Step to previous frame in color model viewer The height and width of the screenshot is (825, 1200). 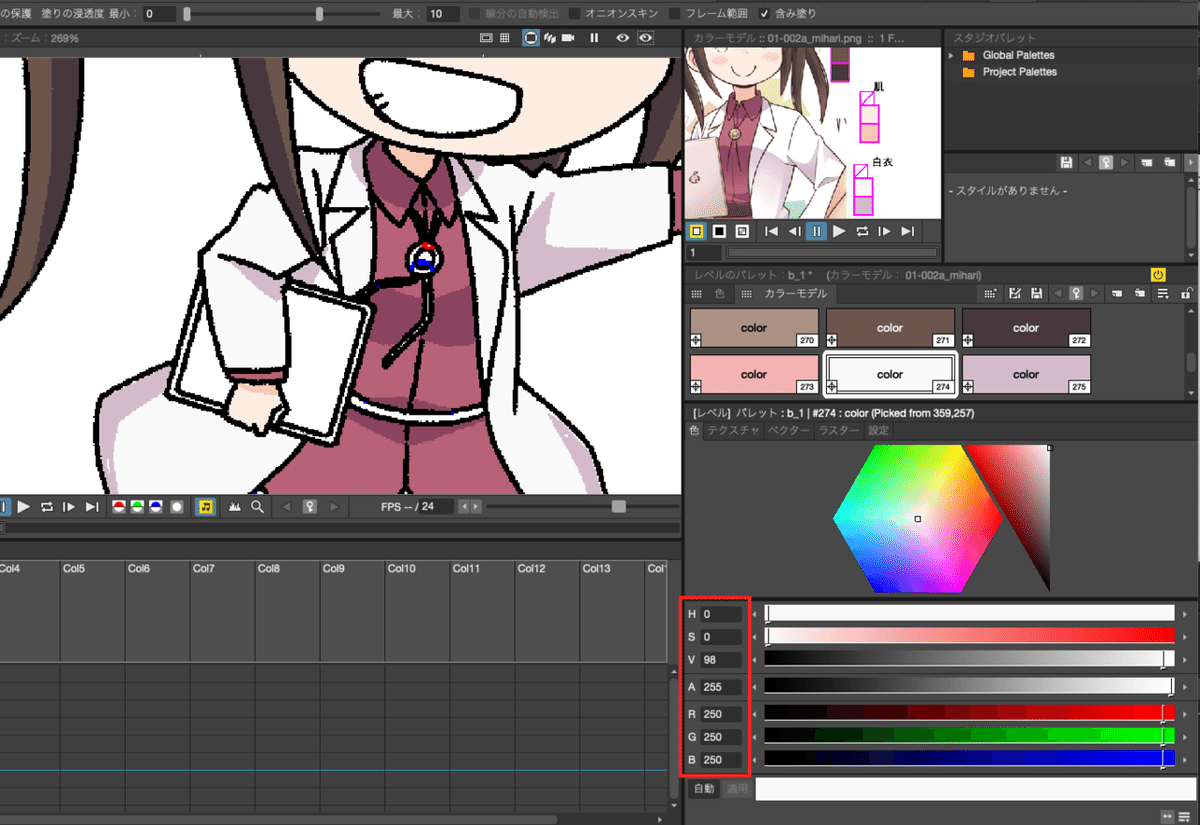795,231
